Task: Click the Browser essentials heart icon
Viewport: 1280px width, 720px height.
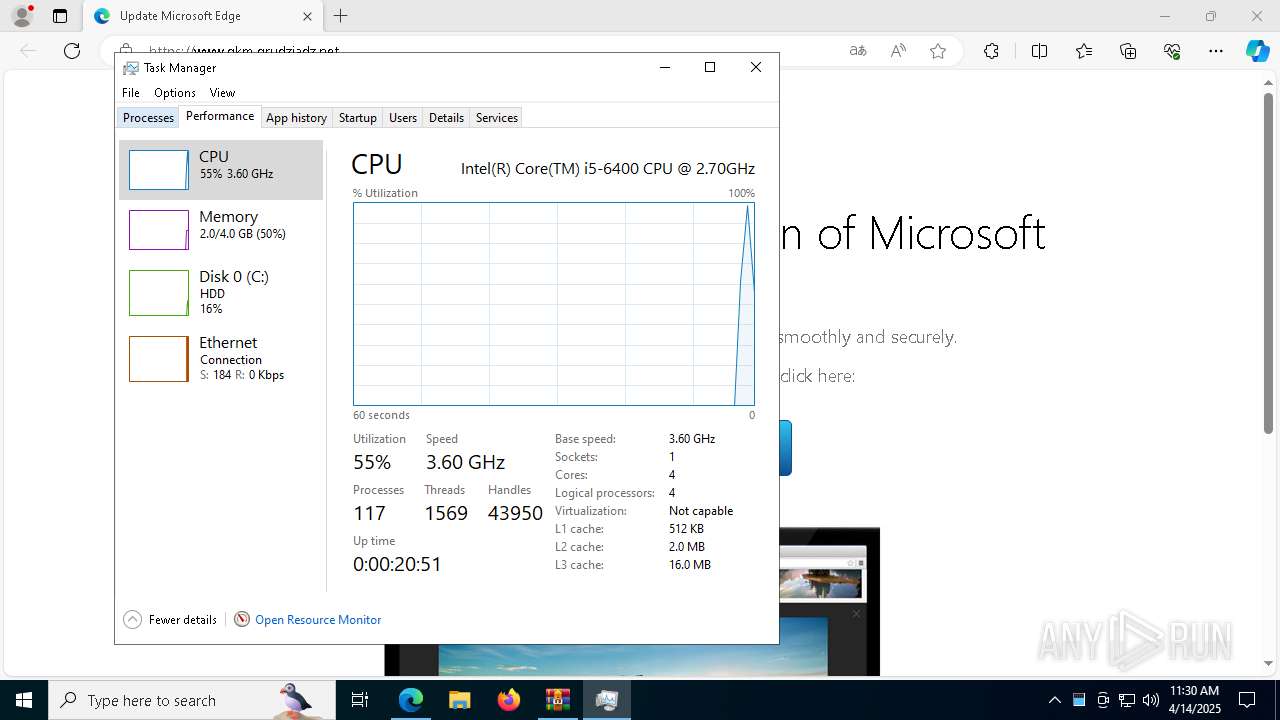Action: 1172,51
